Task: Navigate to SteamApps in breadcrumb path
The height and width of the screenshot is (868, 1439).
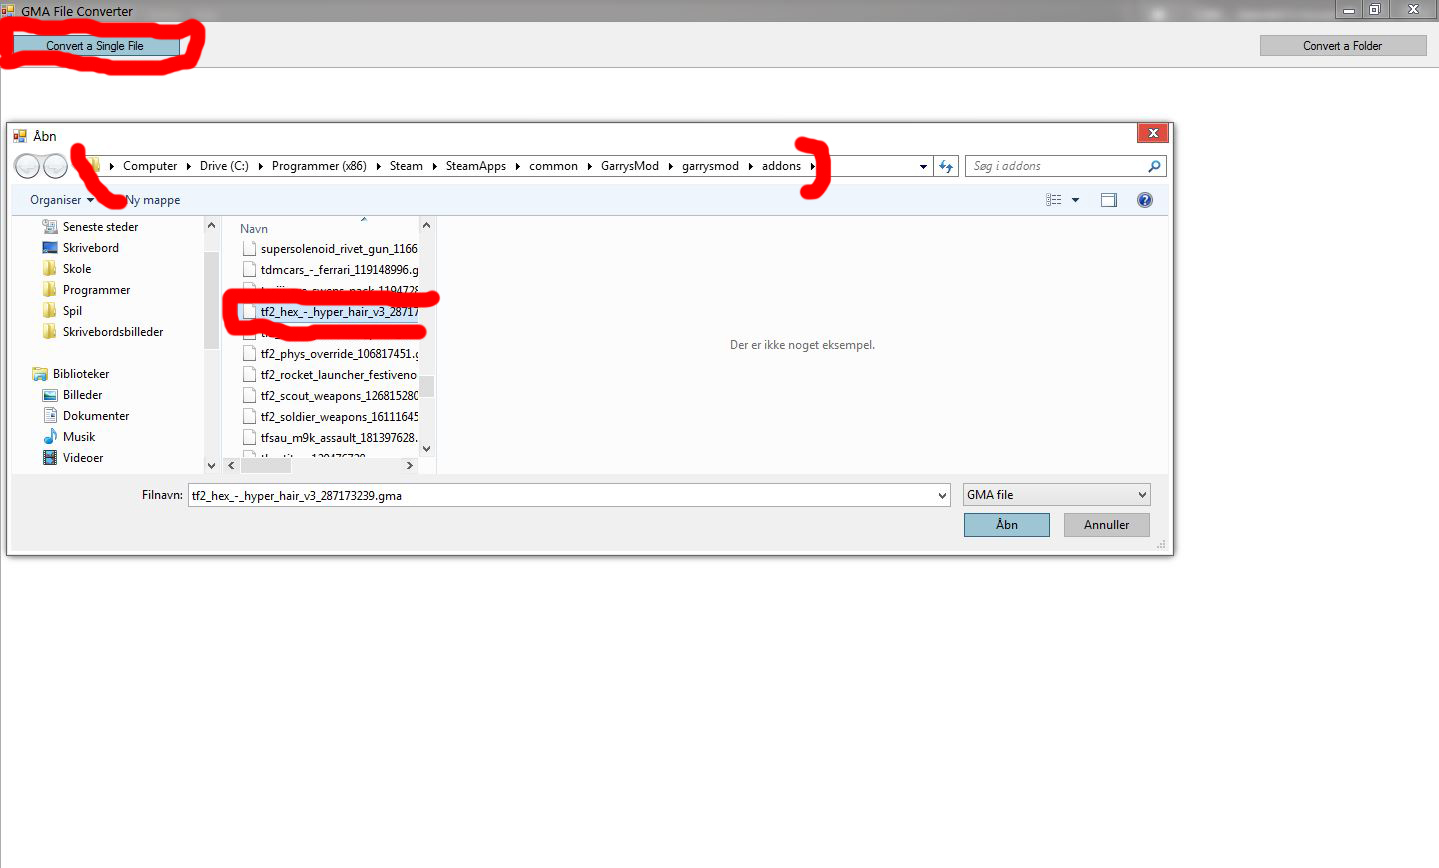Action: (476, 166)
